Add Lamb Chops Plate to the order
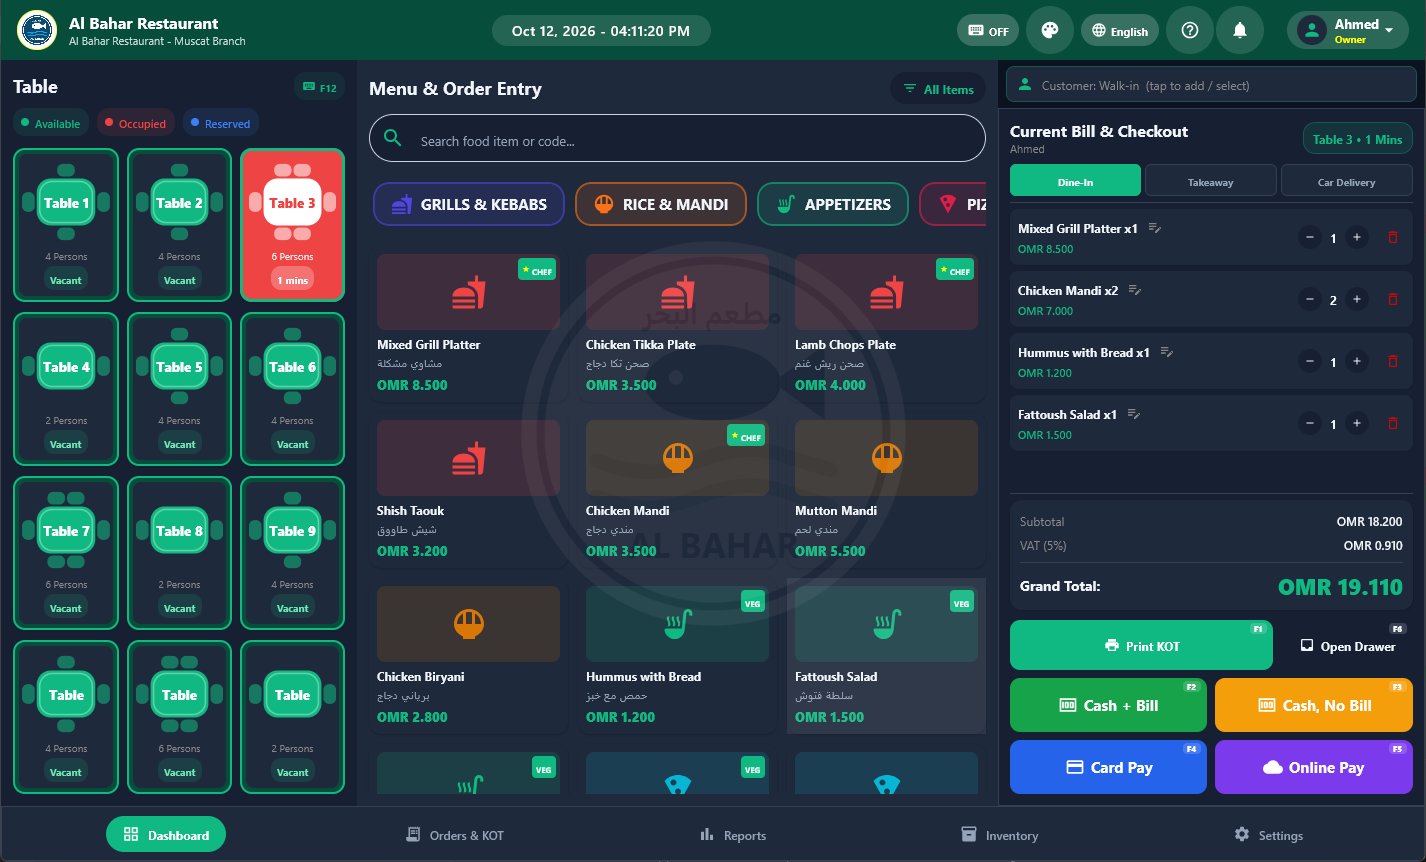 (x=886, y=327)
